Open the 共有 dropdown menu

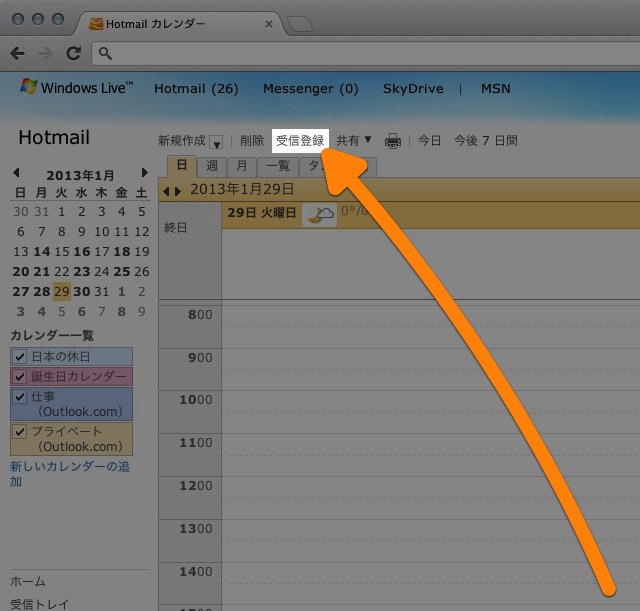pyautogui.click(x=354, y=140)
